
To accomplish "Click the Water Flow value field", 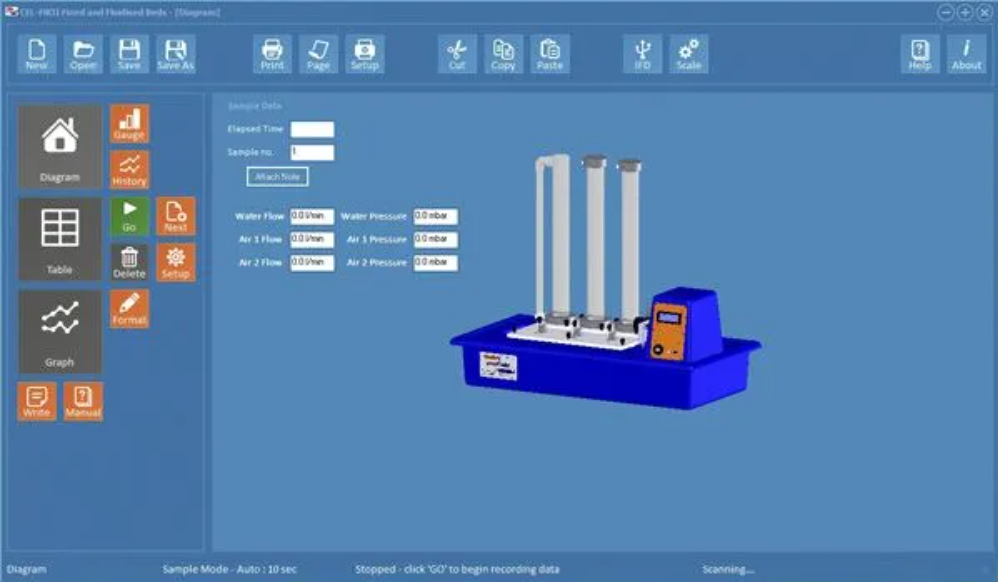I will coord(312,216).
